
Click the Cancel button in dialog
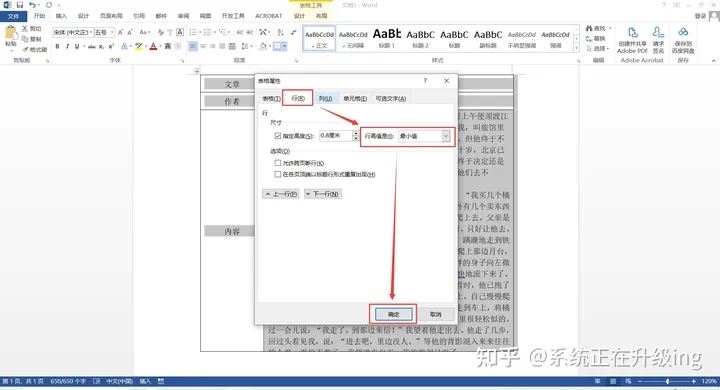pyautogui.click(x=435, y=314)
